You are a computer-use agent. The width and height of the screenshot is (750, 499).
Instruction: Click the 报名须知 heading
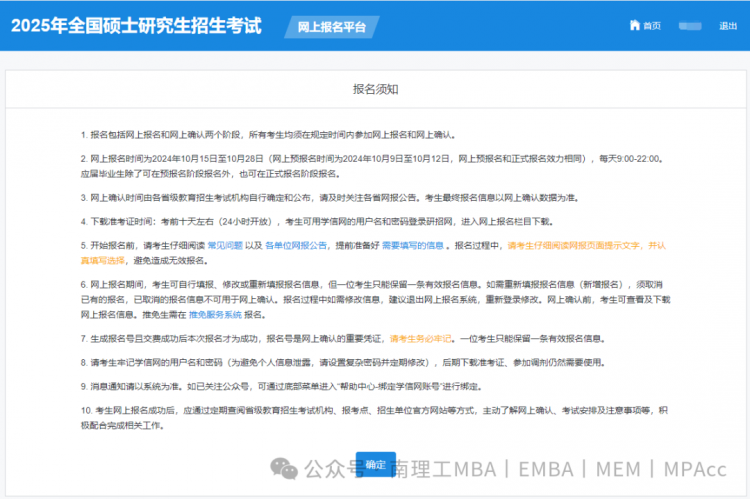point(375,89)
